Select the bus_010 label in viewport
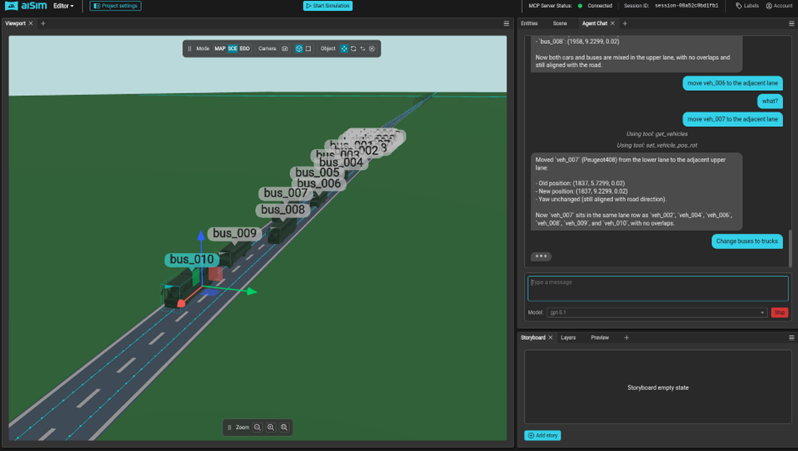Viewport: 798px width, 451px height. (x=192, y=260)
